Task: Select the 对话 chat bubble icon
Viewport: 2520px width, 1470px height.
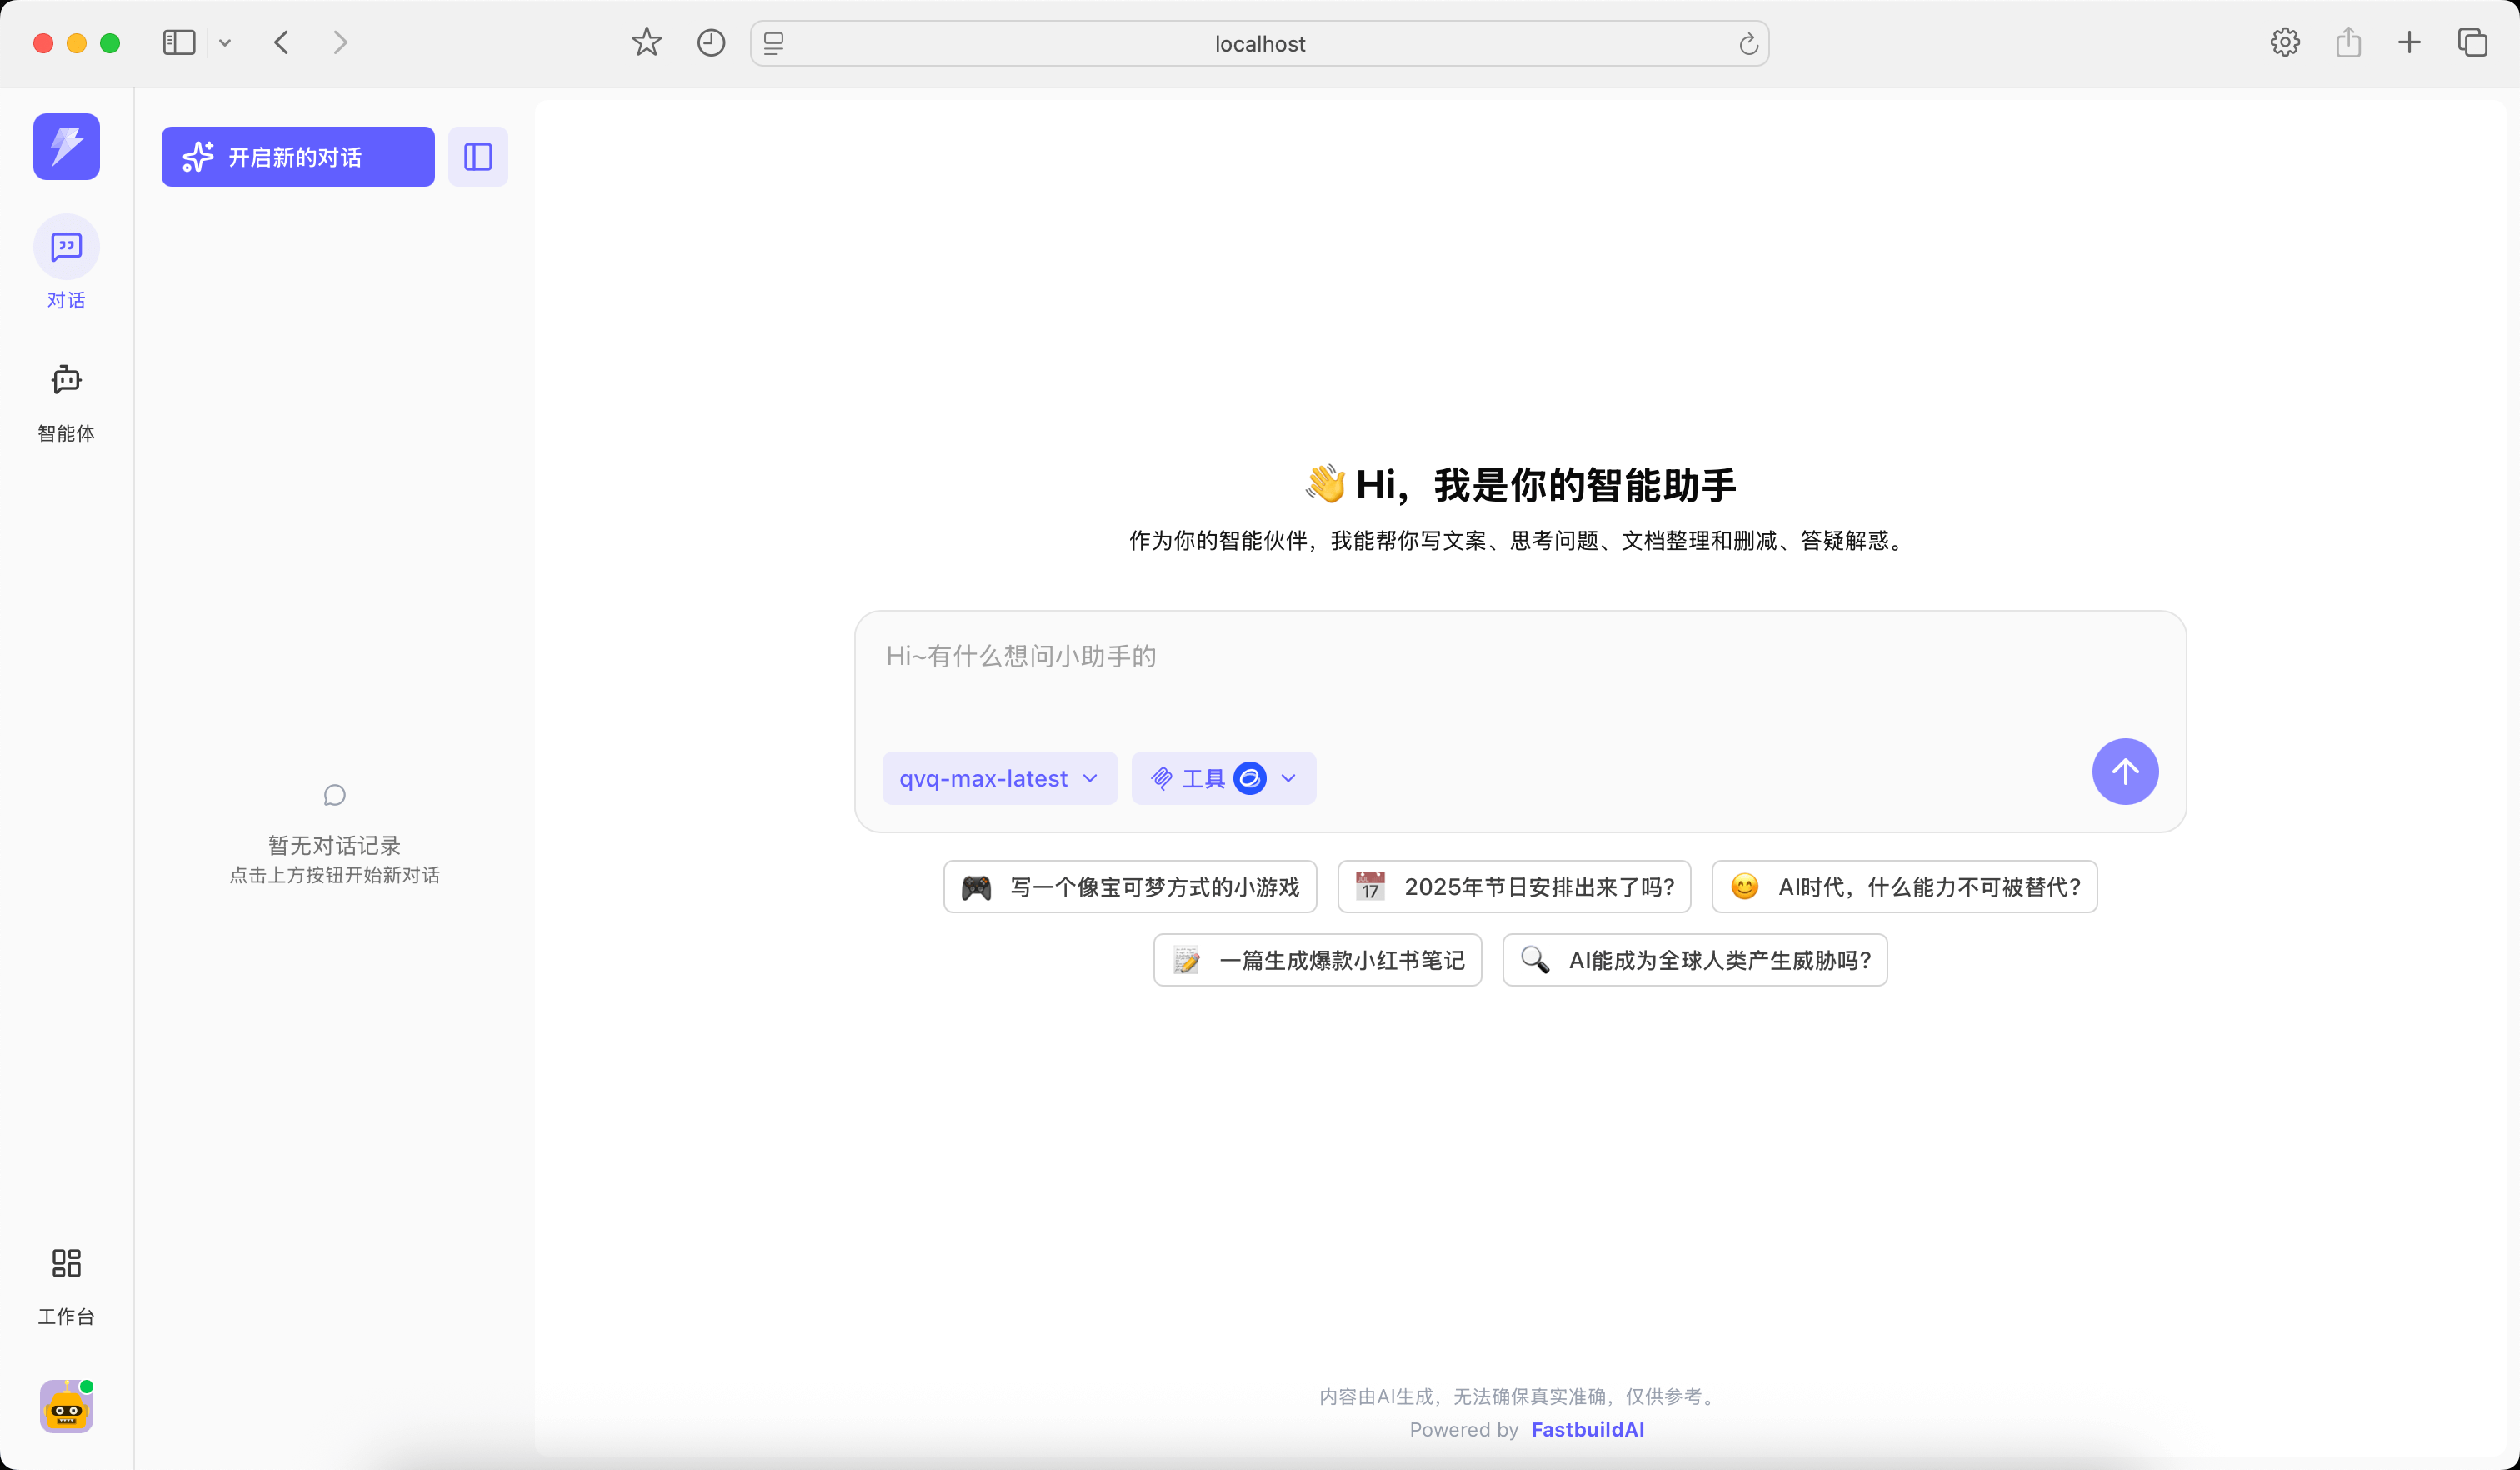Action: tap(66, 246)
